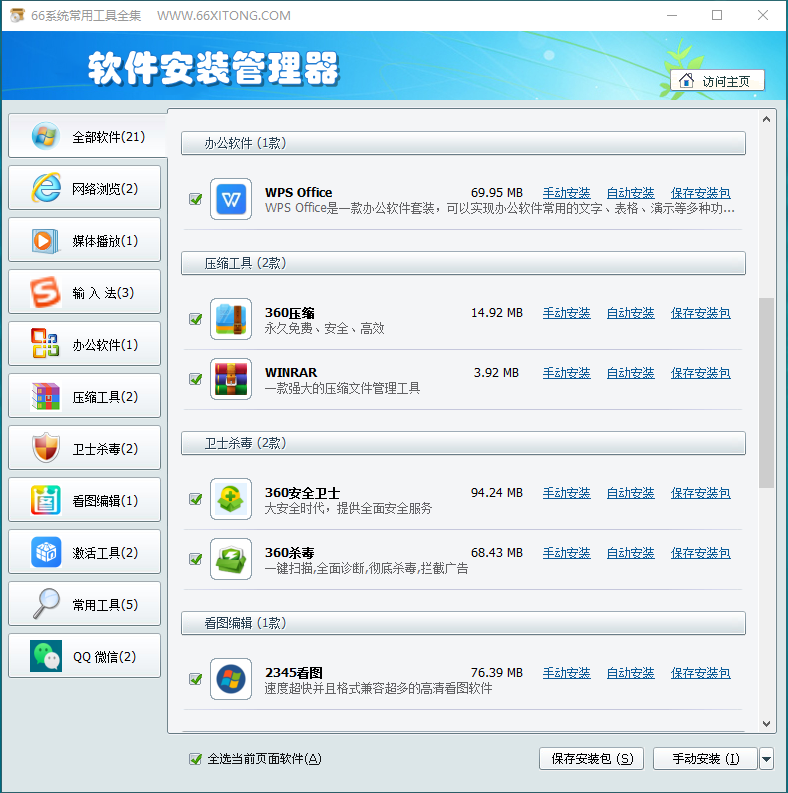
Task: Click the 360杀毒 app icon
Action: click(231, 558)
